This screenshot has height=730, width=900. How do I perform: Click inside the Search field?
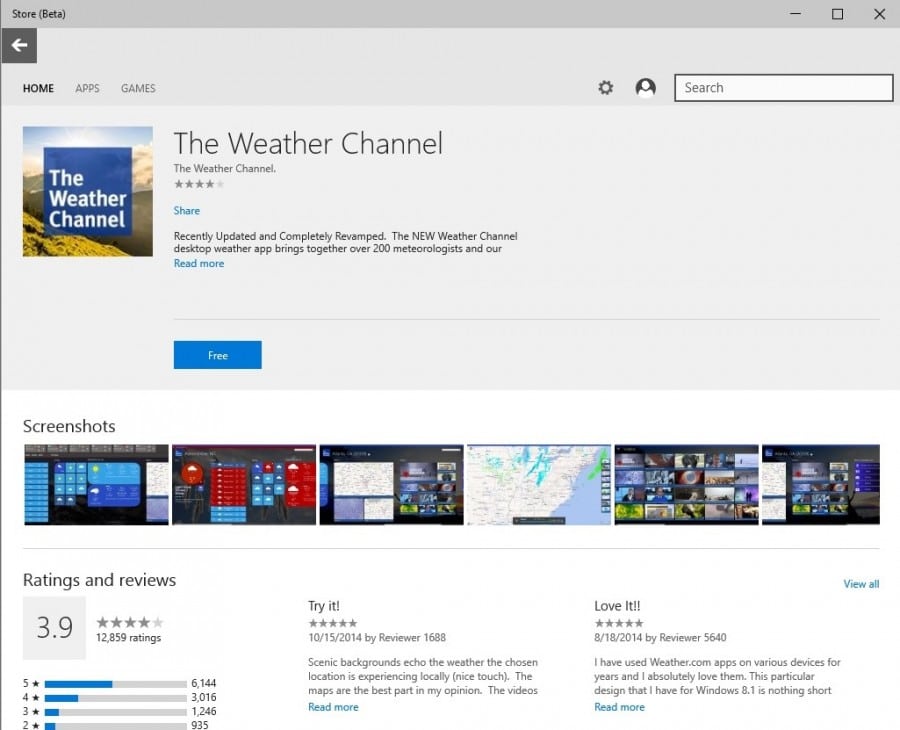click(x=783, y=87)
